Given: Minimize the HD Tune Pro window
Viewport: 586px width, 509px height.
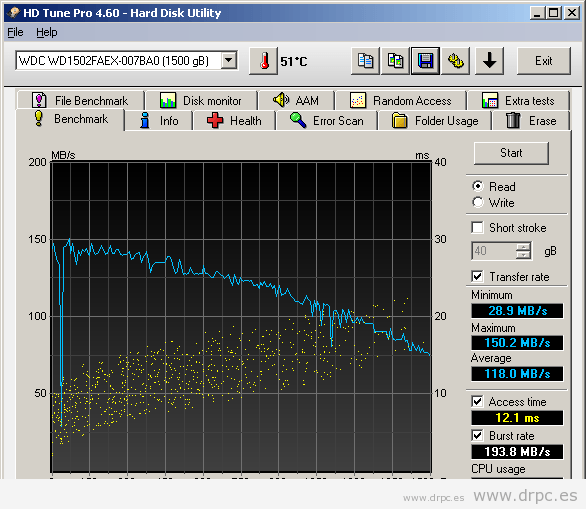Looking at the screenshot, I should pos(537,13).
